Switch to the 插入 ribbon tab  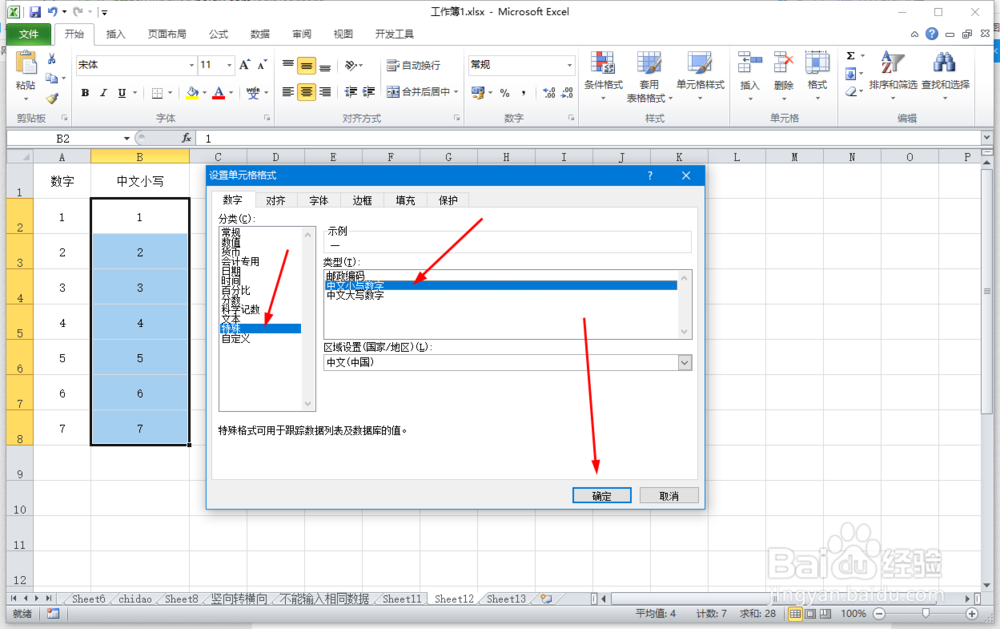pyautogui.click(x=115, y=34)
